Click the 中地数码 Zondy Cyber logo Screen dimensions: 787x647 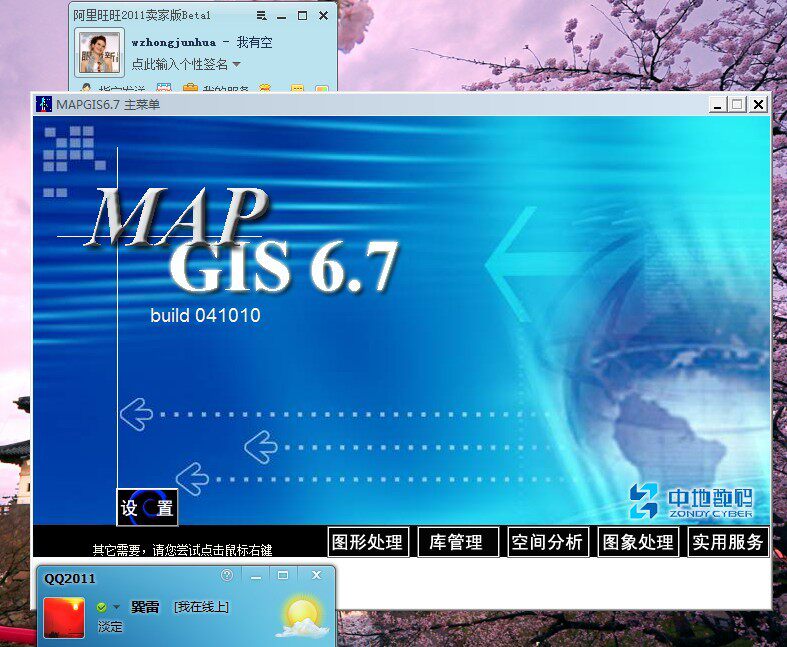692,501
